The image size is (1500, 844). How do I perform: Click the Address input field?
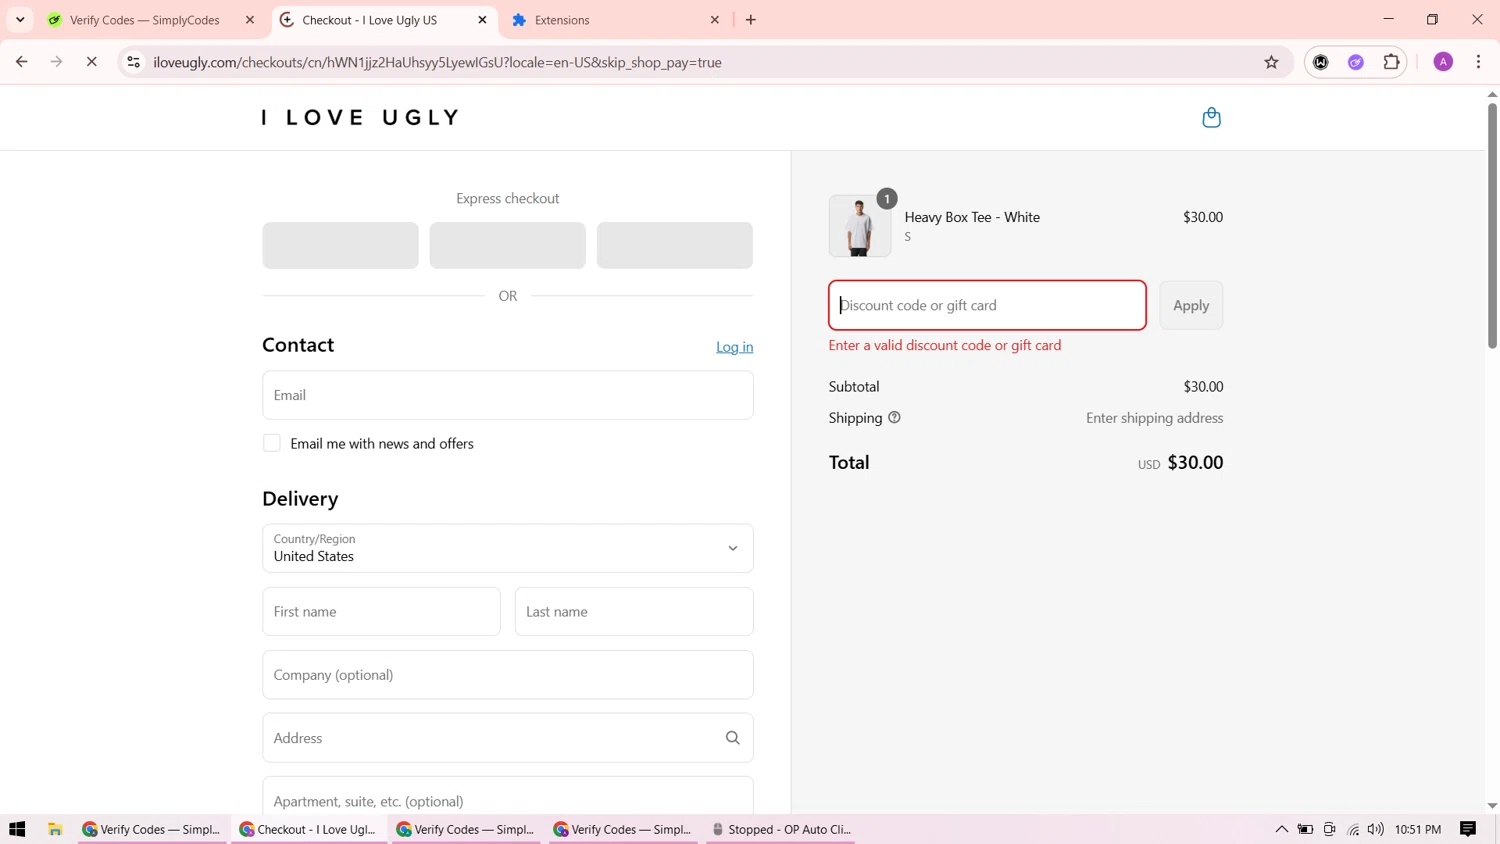point(508,738)
